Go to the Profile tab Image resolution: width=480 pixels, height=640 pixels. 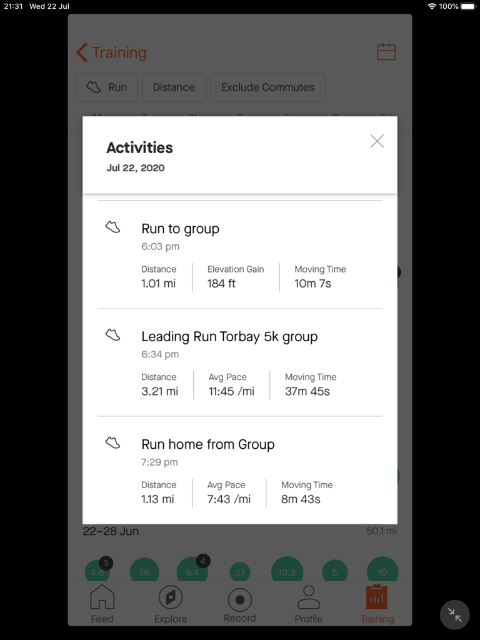tap(309, 604)
